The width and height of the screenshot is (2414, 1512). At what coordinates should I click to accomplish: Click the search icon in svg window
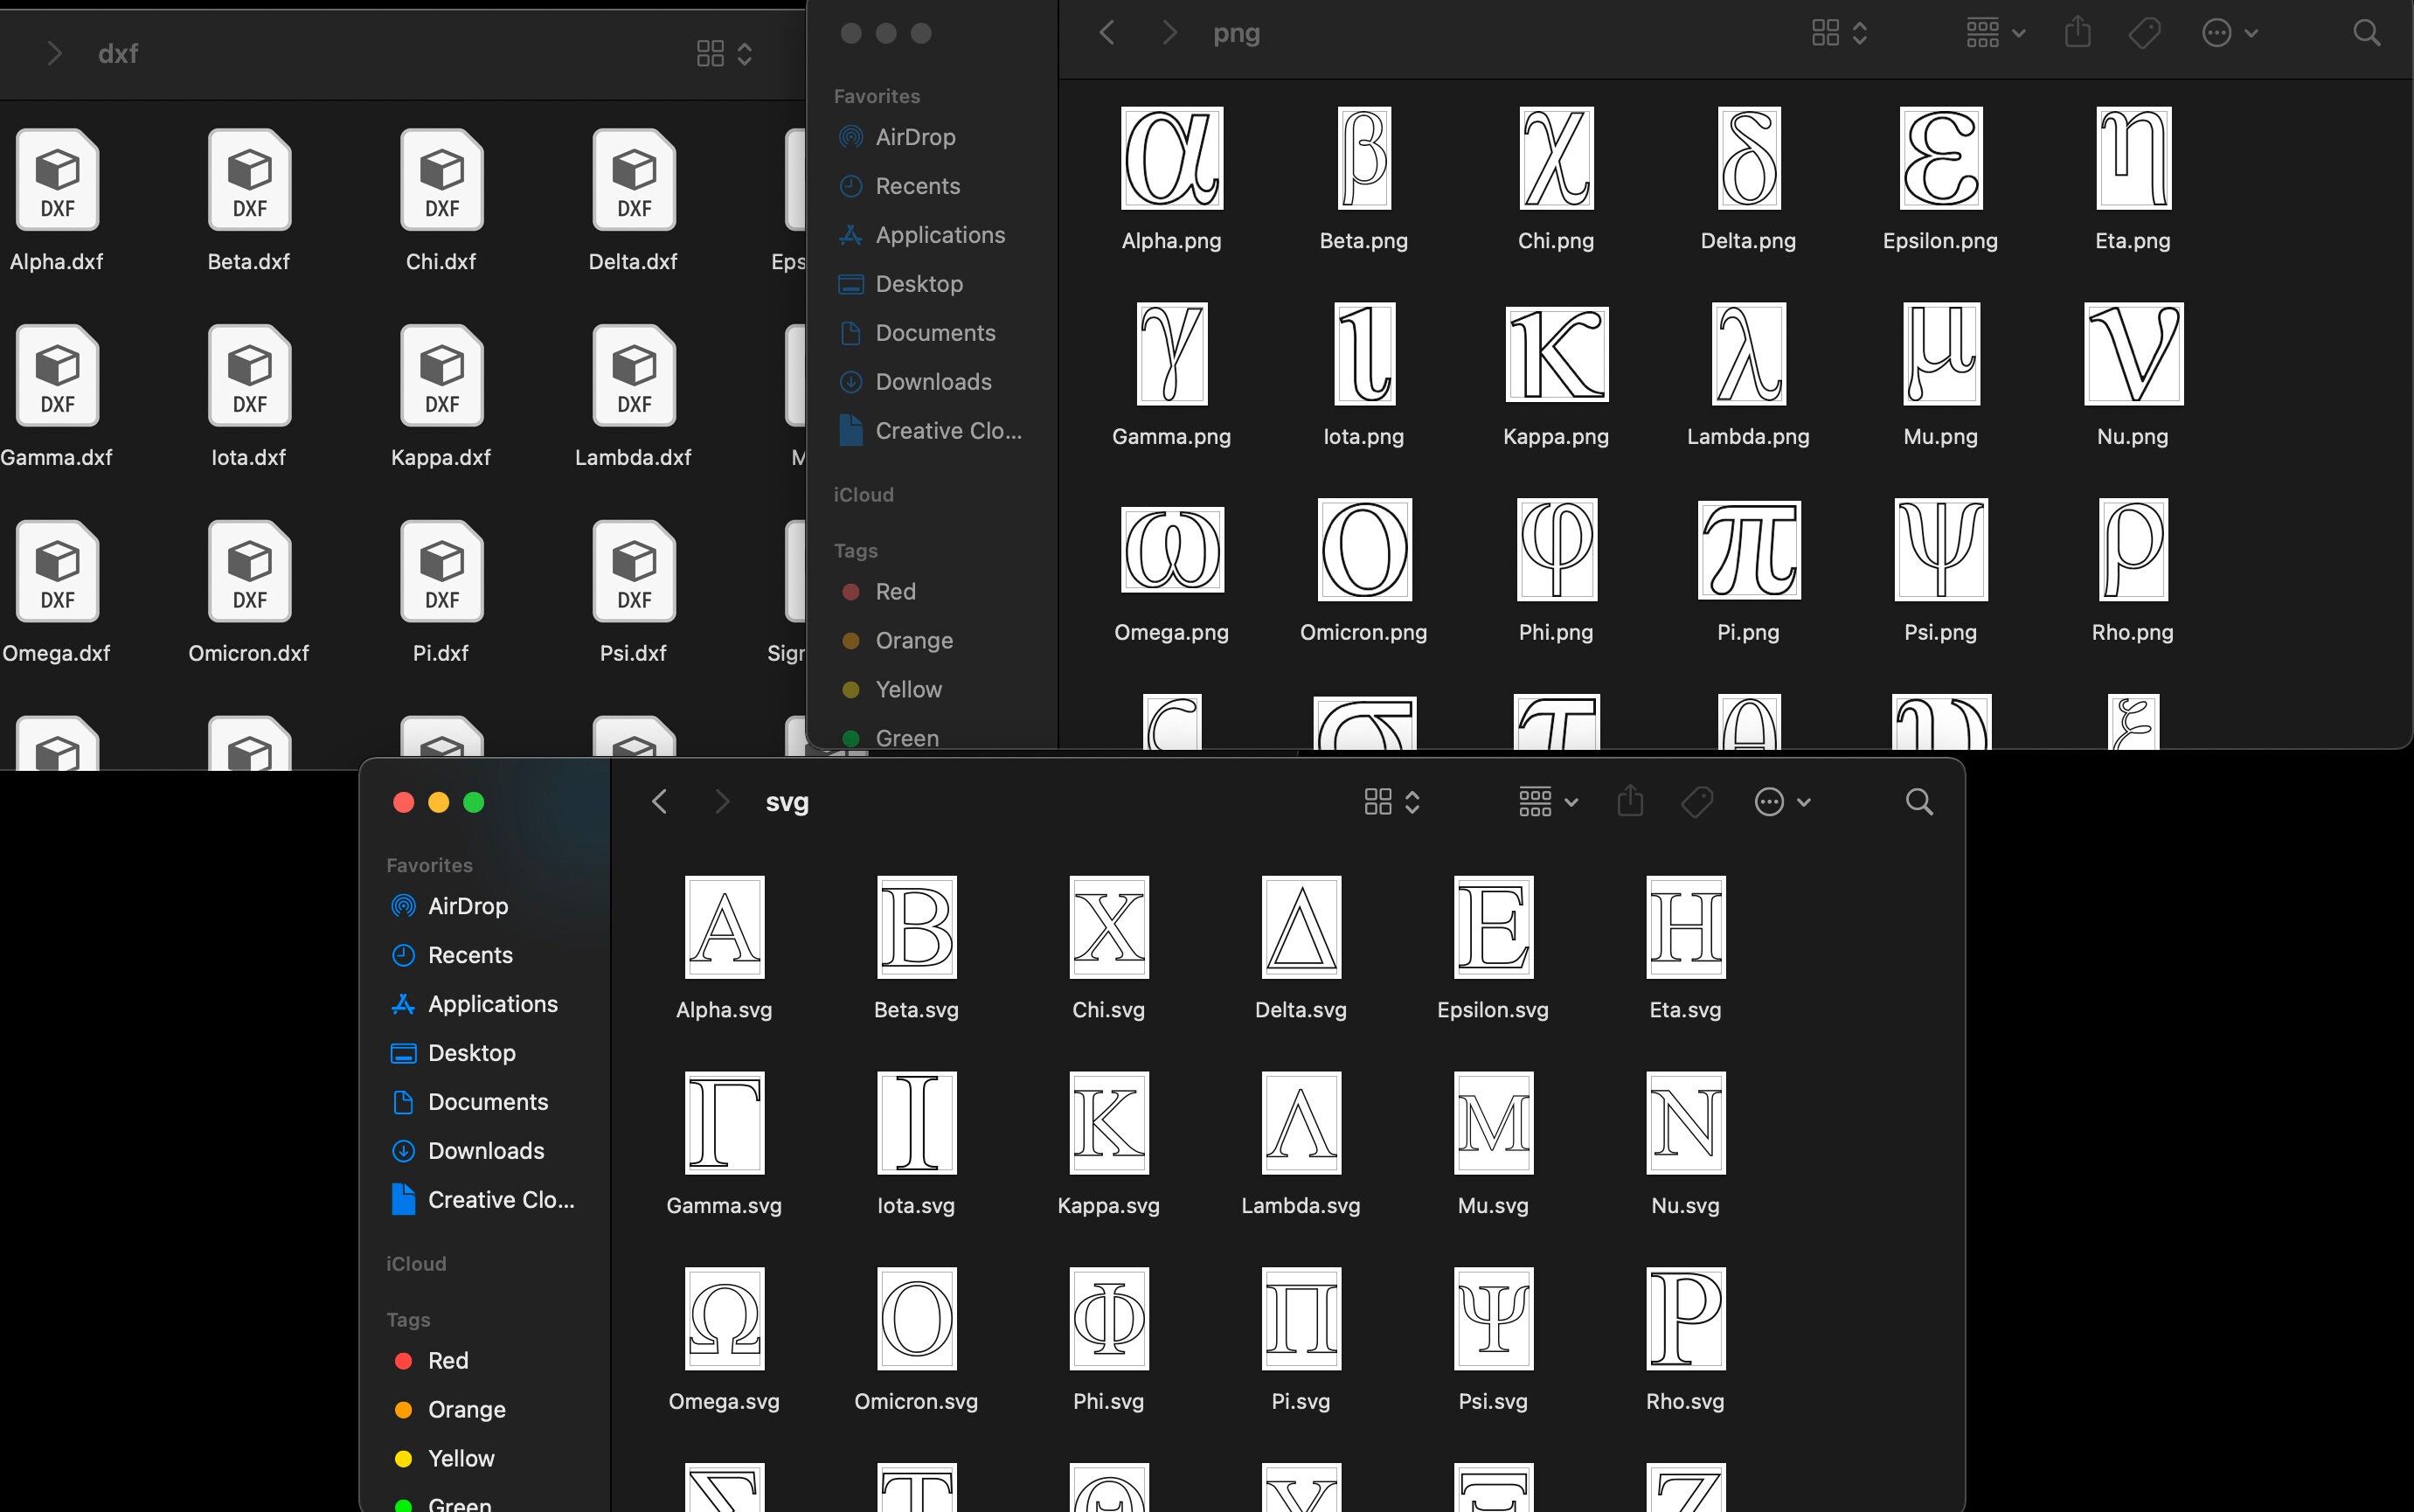(x=1919, y=802)
